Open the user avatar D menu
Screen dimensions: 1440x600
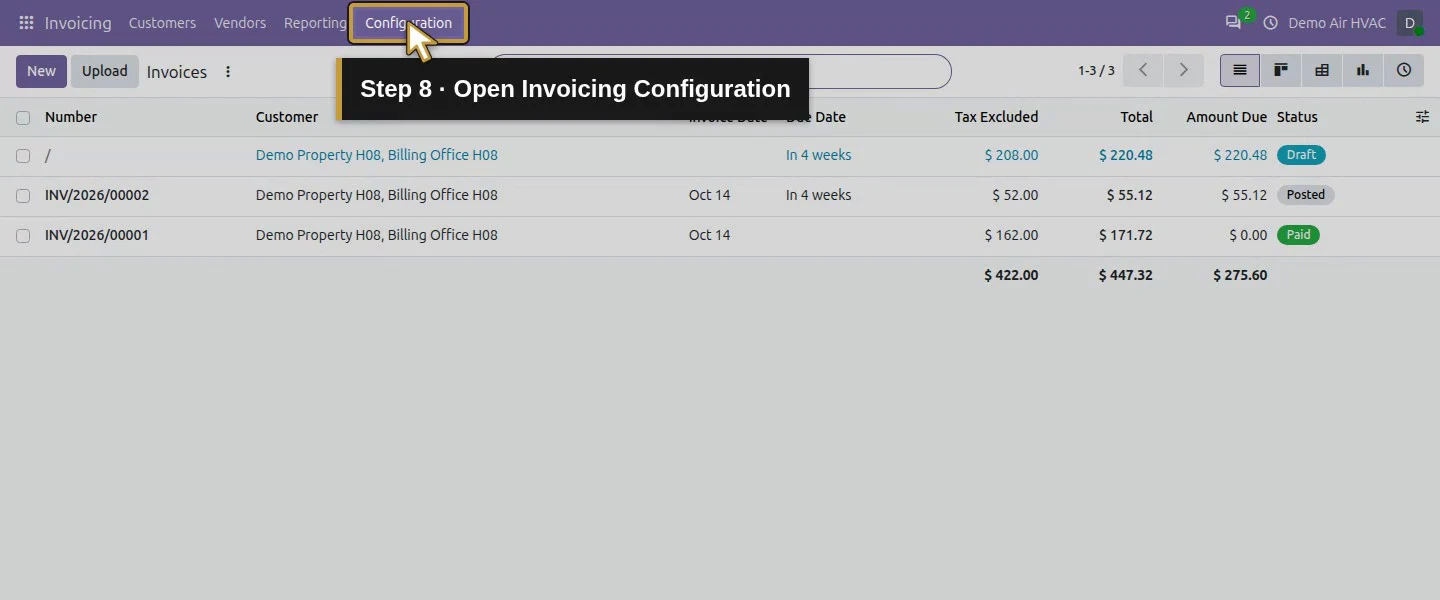coord(1410,23)
